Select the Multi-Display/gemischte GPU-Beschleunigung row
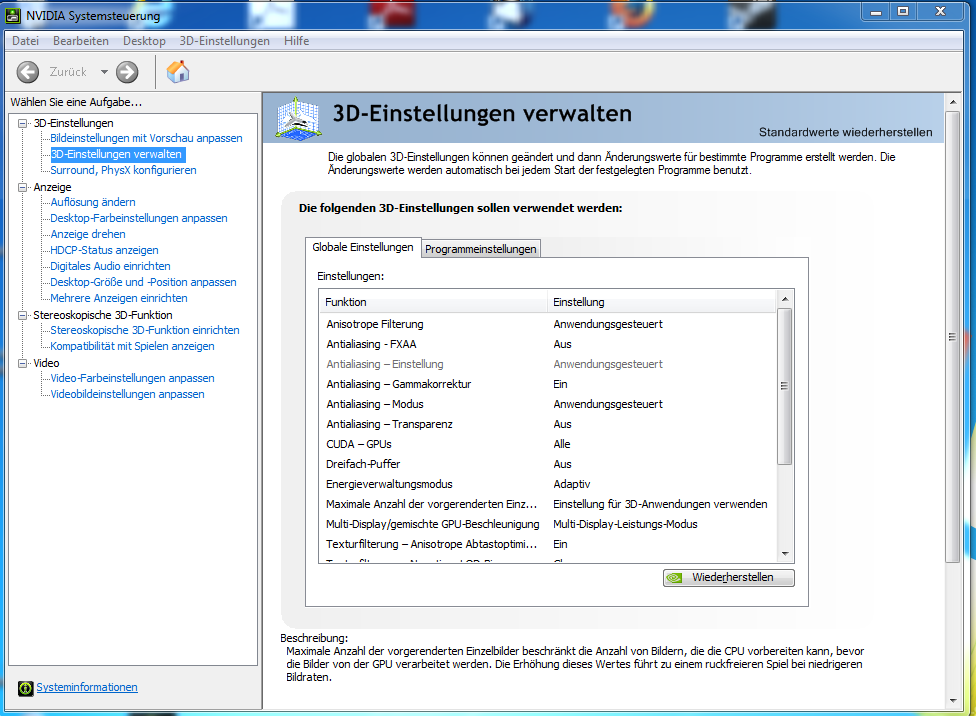Viewport: 976px width, 716px height. pyautogui.click(x=548, y=524)
